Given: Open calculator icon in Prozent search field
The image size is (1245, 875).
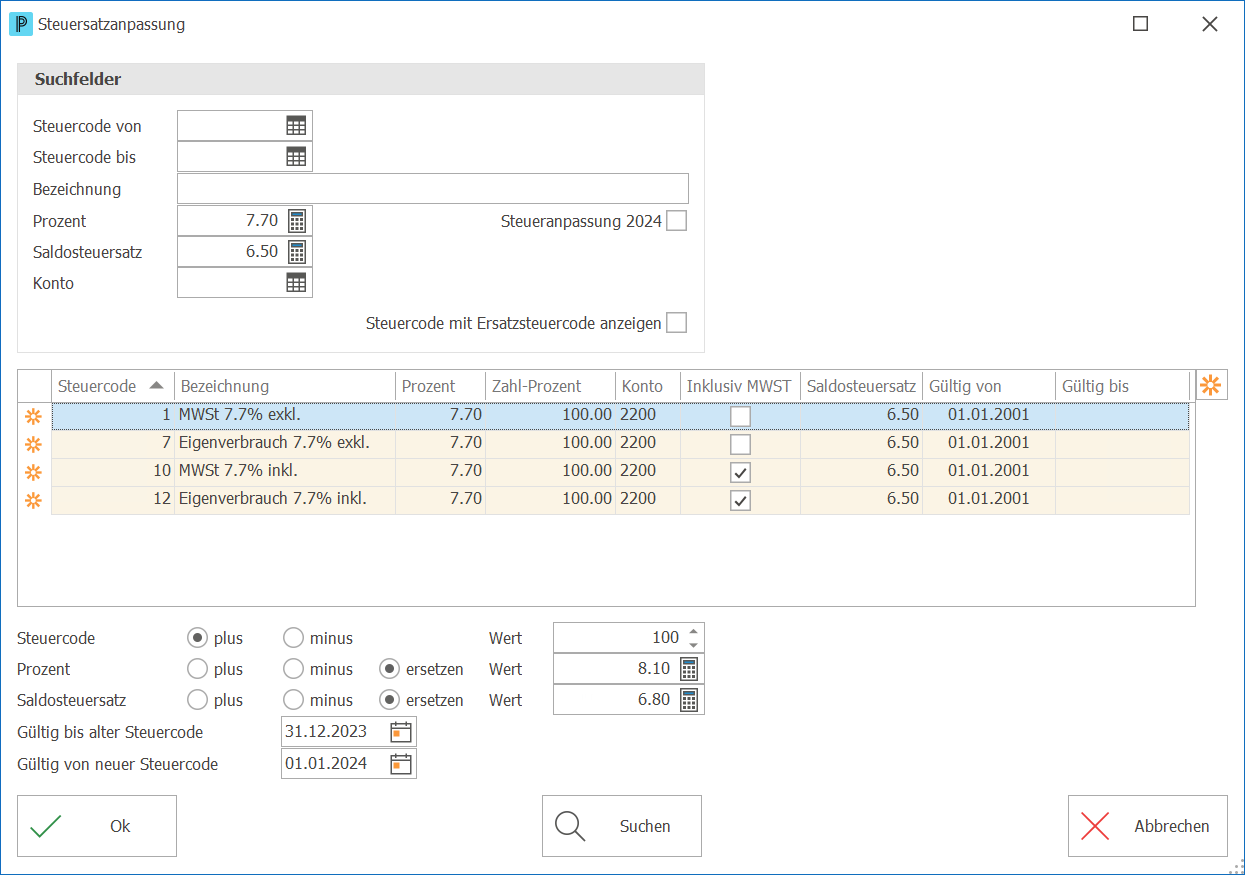Looking at the screenshot, I should [297, 220].
